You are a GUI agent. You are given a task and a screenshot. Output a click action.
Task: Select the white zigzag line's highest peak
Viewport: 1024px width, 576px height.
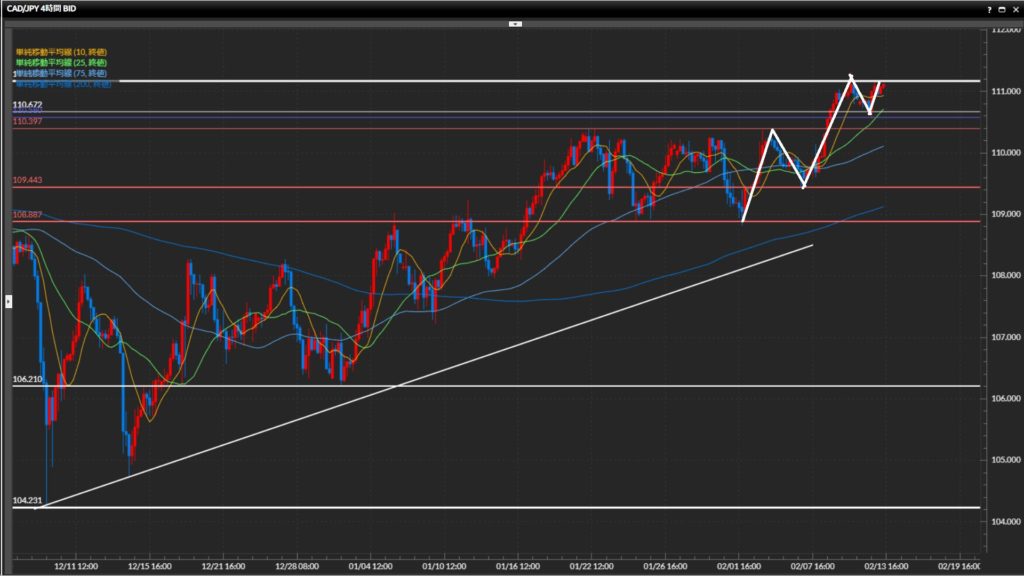click(x=850, y=76)
